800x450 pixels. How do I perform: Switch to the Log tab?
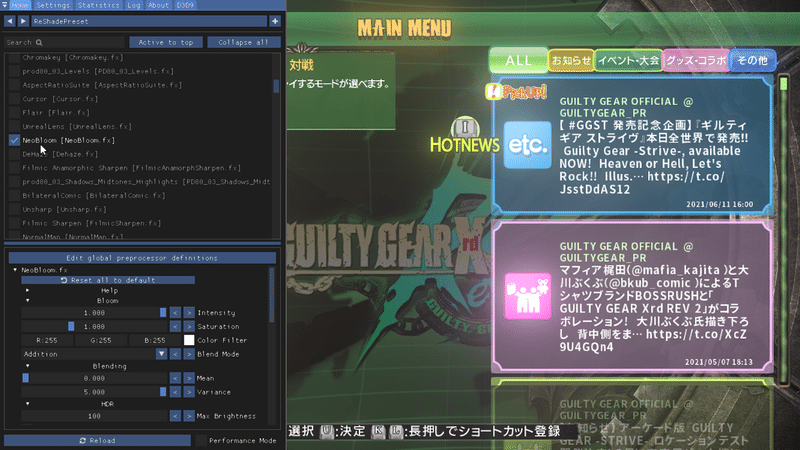click(134, 5)
